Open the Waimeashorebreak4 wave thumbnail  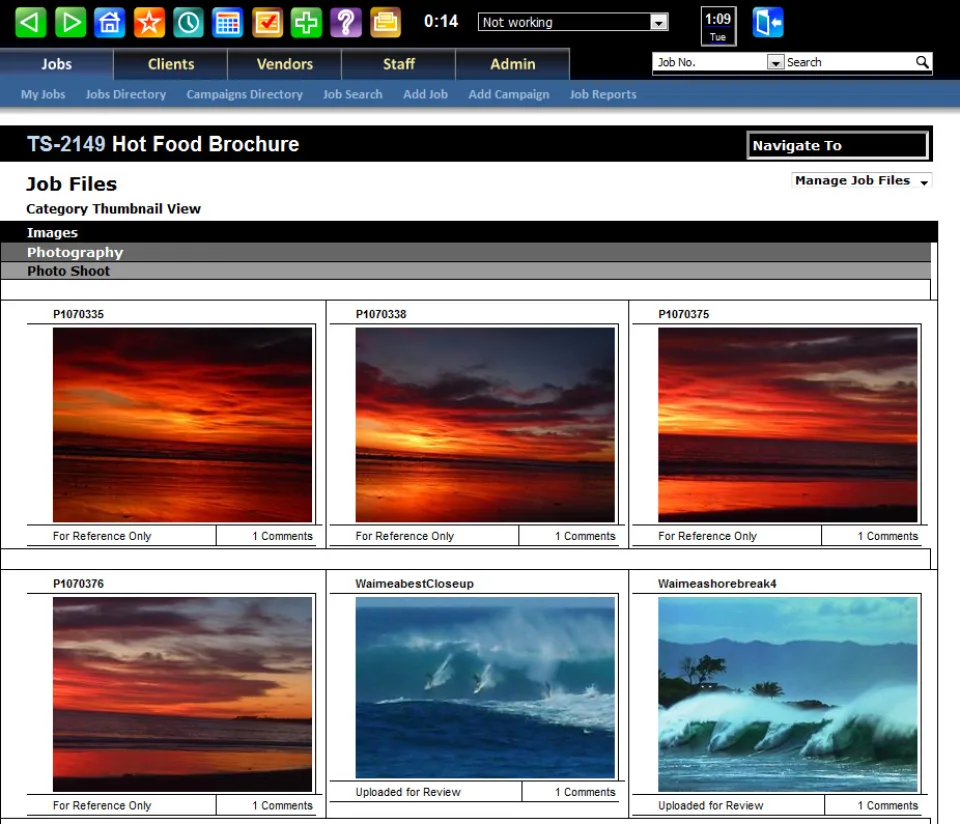[787, 694]
